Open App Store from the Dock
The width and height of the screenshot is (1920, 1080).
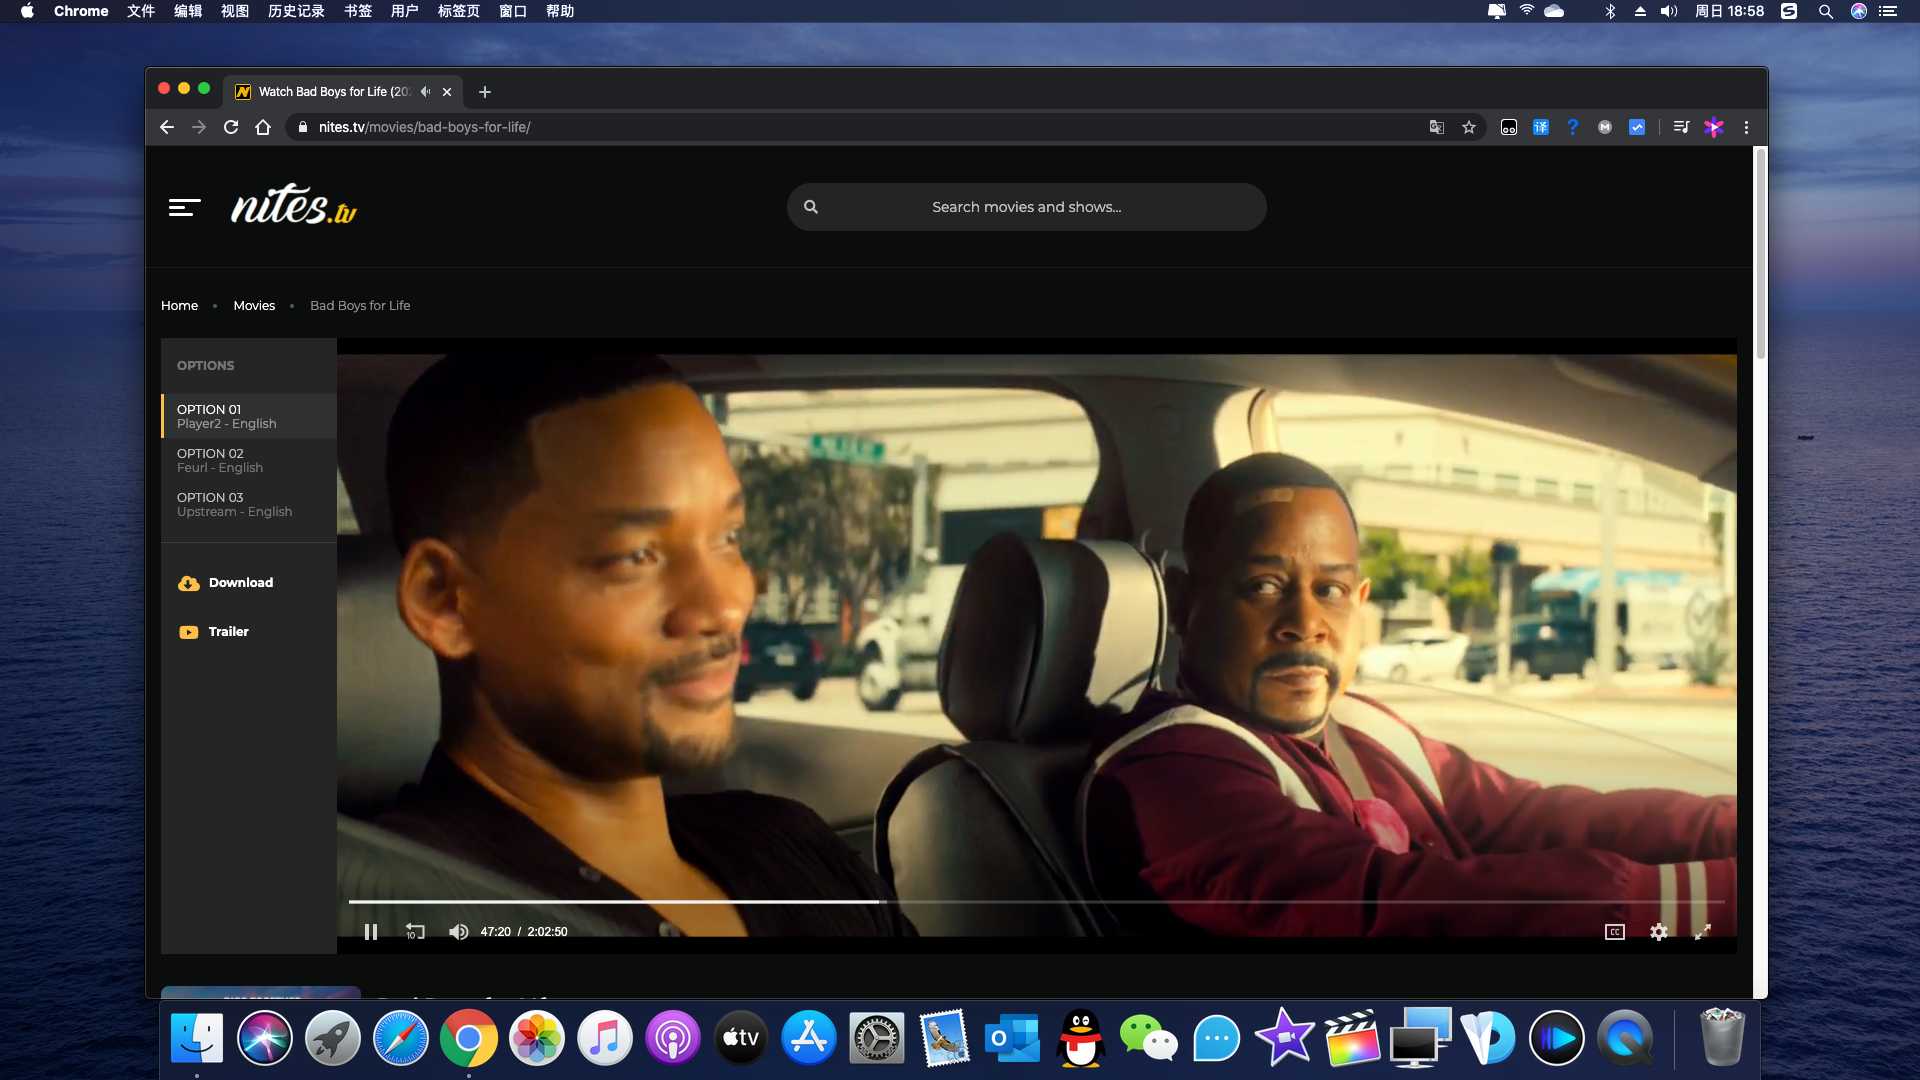[809, 1038]
